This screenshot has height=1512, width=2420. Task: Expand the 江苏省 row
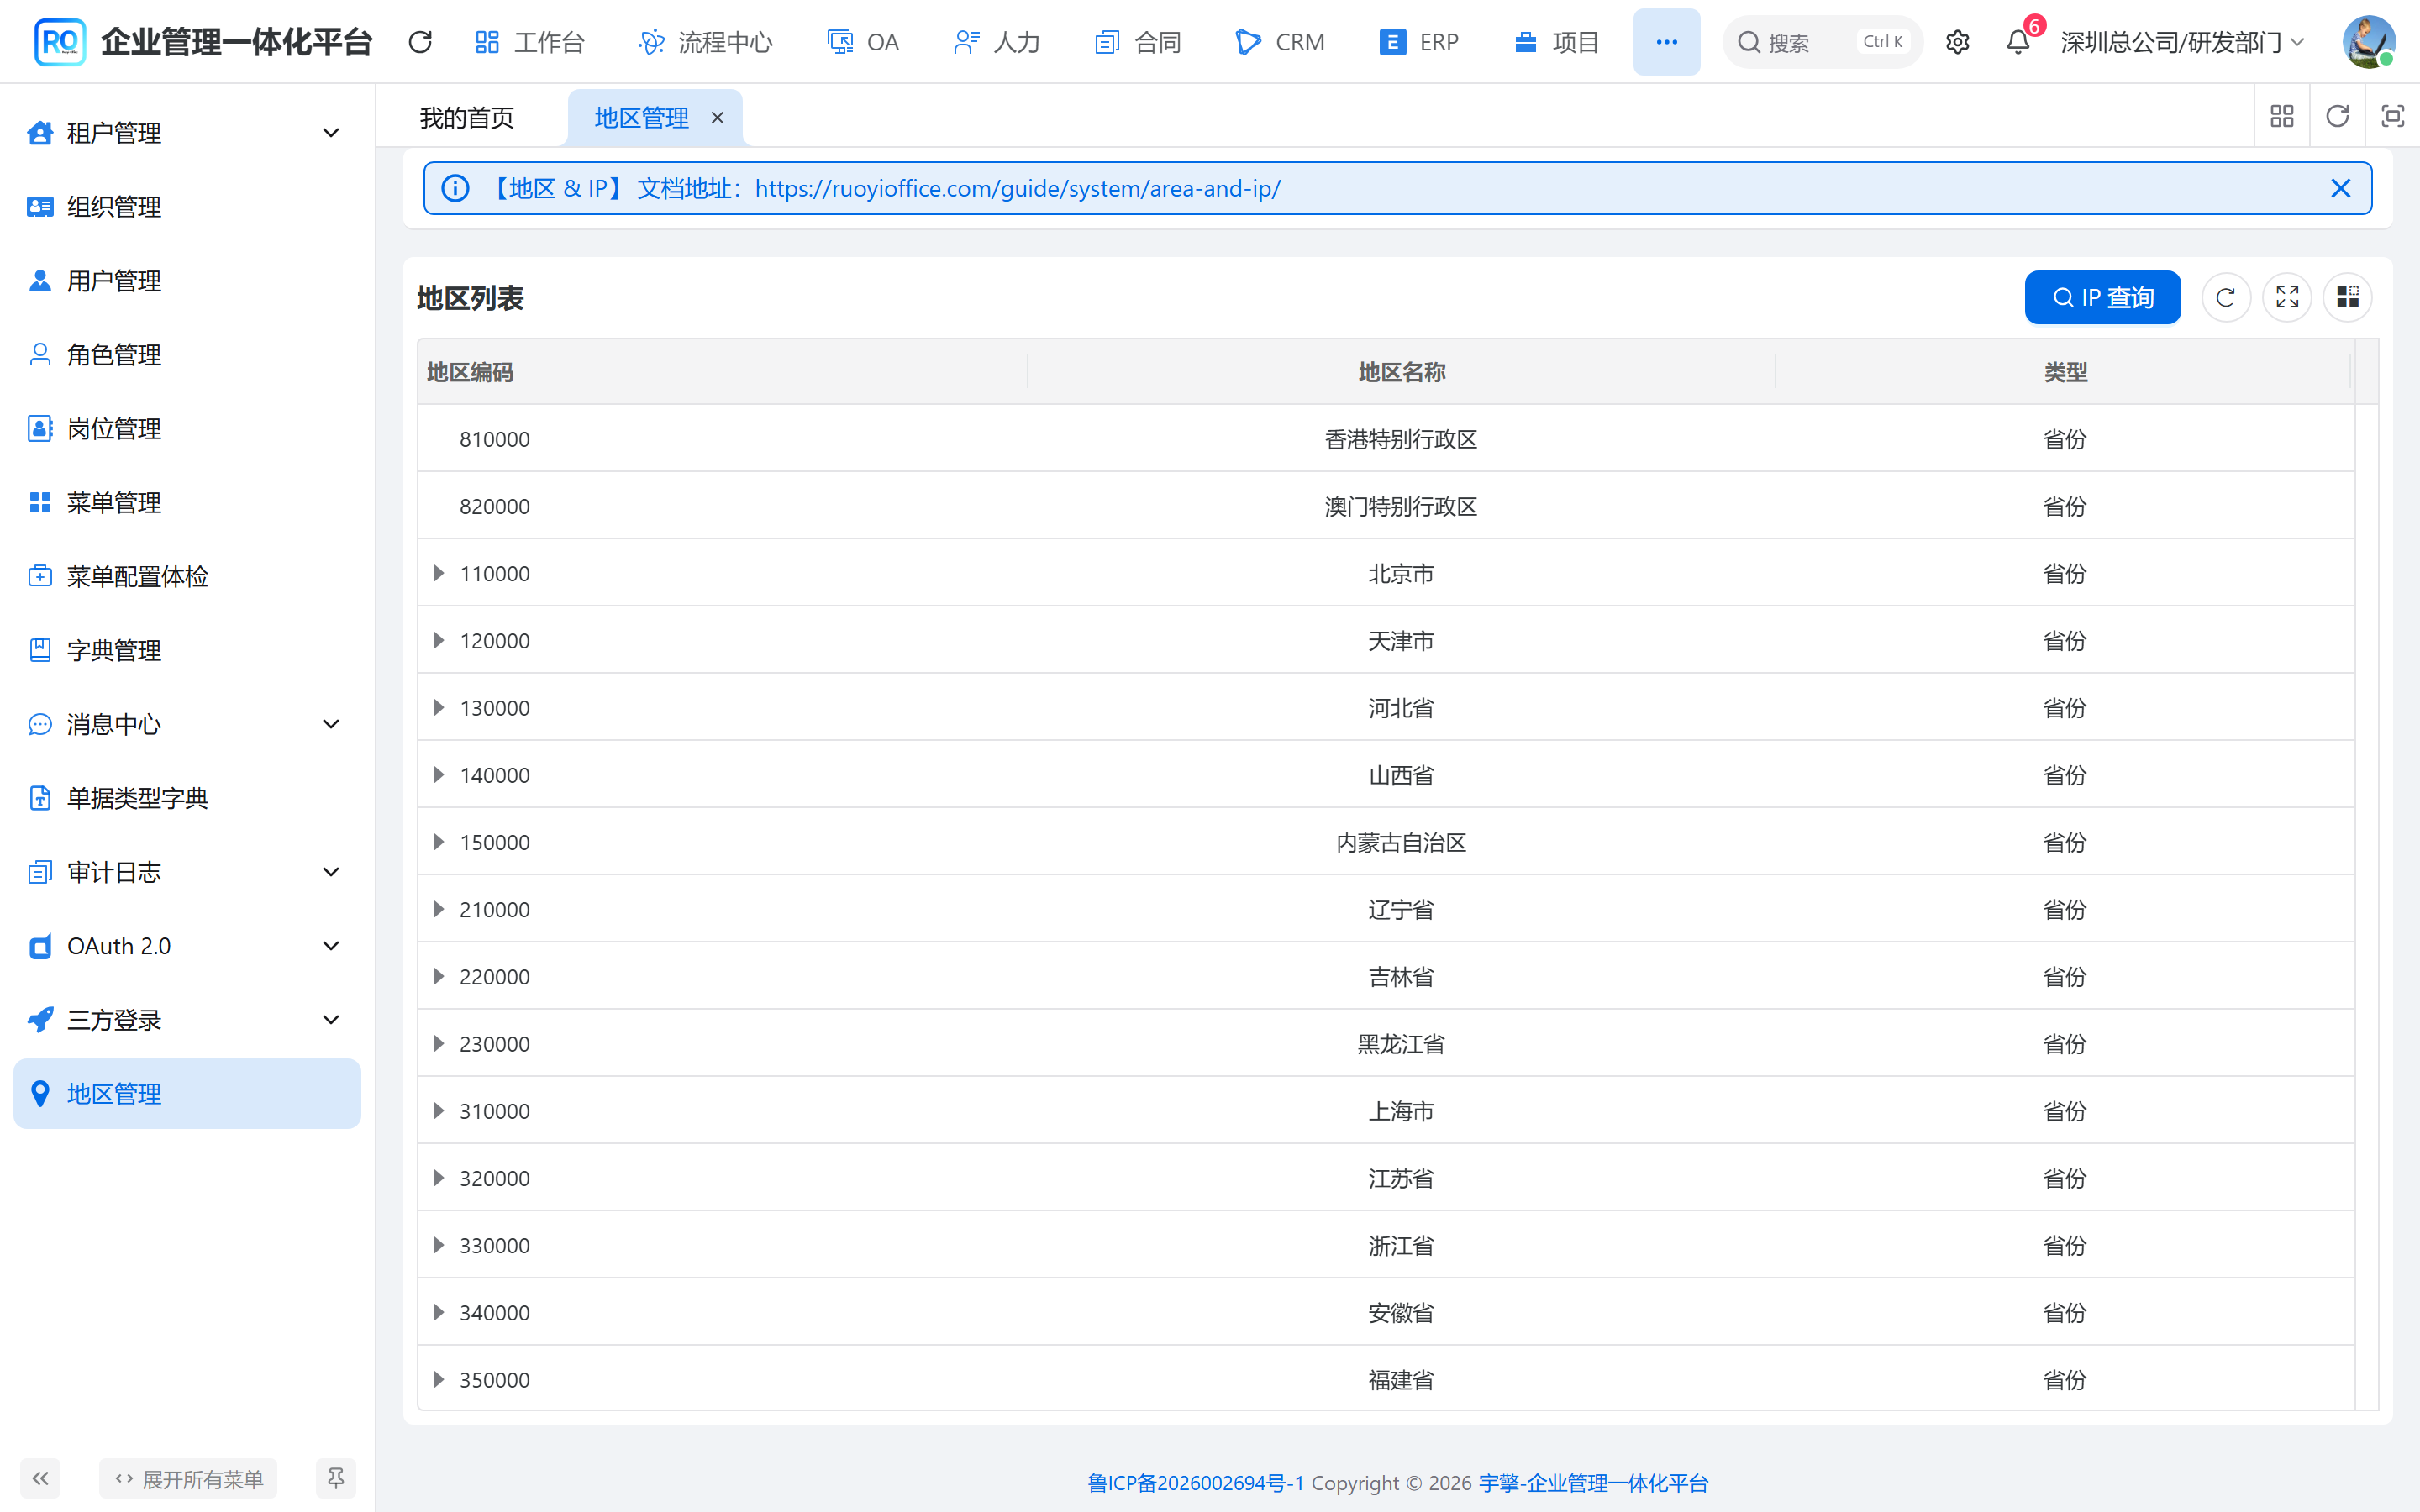click(438, 1178)
